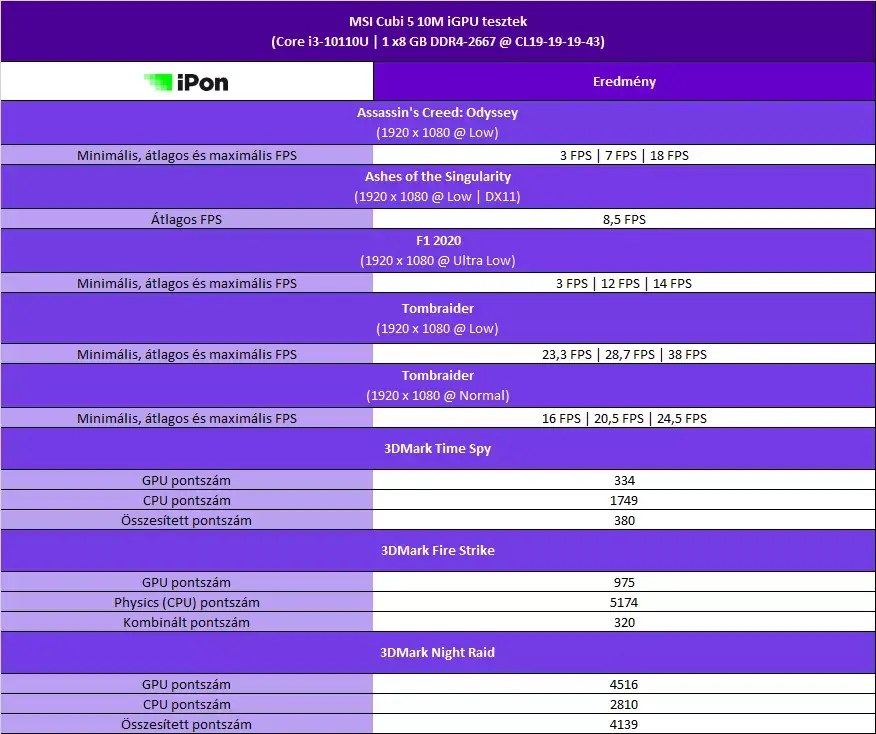Select '16 FPS | 20,5 FPS | 24,5 FPS' result
This screenshot has height=734, width=876.
(624, 418)
